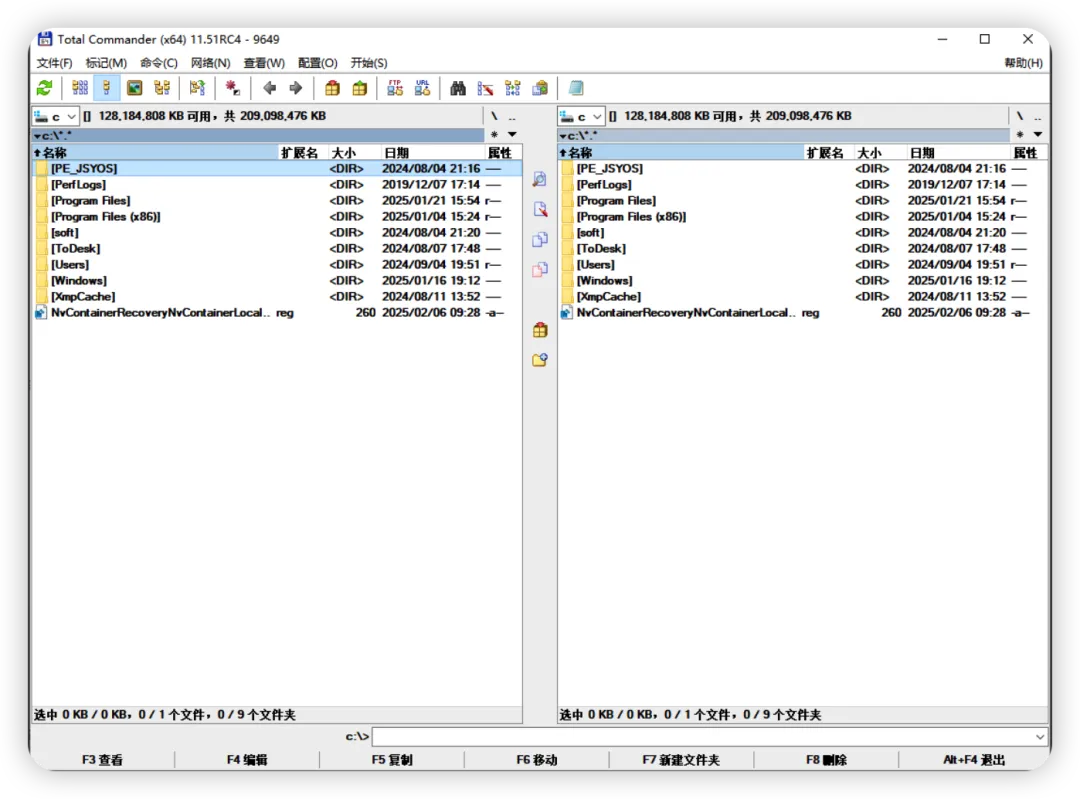This screenshot has width=1080, height=799.
Task: Click the edit file icon in middle bar
Action: pos(540,209)
